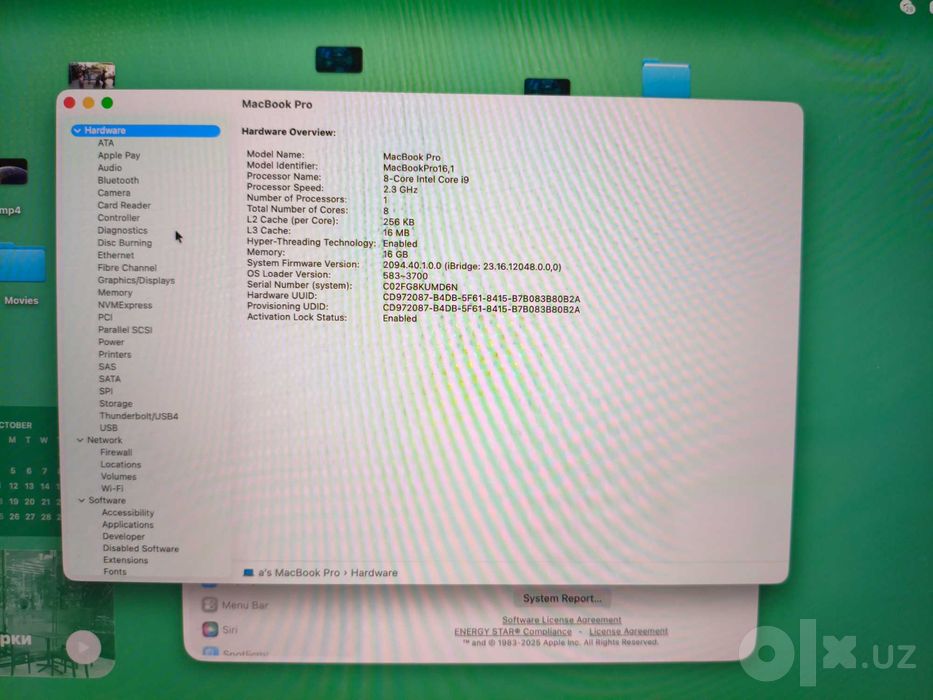Select Locations under Network
This screenshot has height=700, width=933.
point(121,464)
